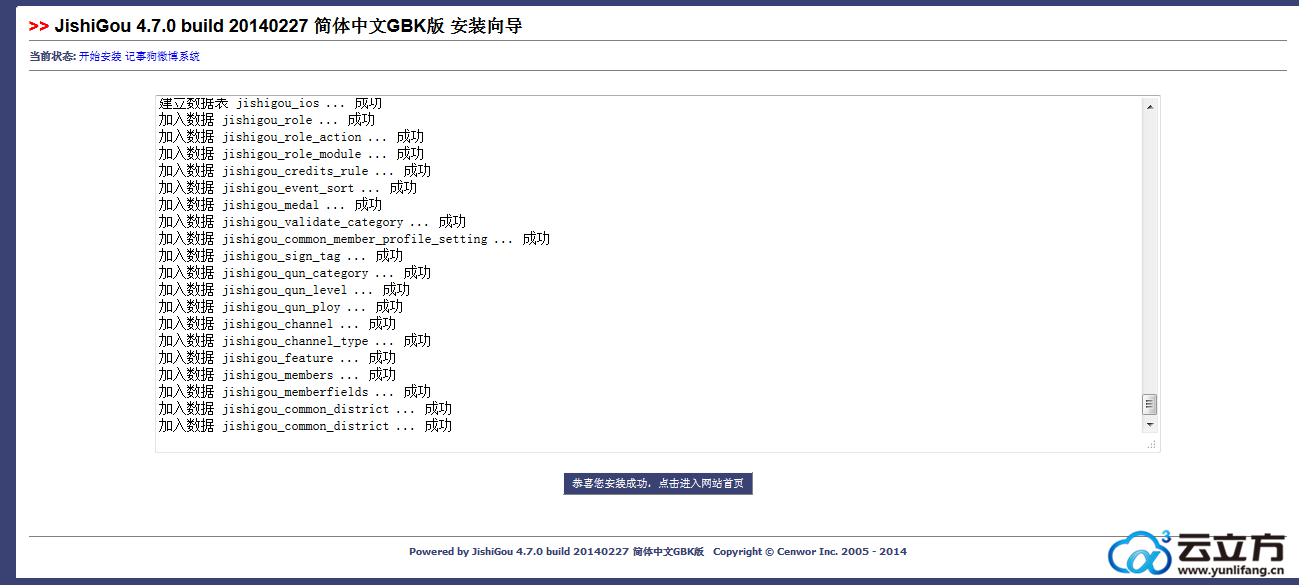Open the 记事狗微博系统 status link
This screenshot has height=585, width=1299.
pyautogui.click(x=162, y=57)
